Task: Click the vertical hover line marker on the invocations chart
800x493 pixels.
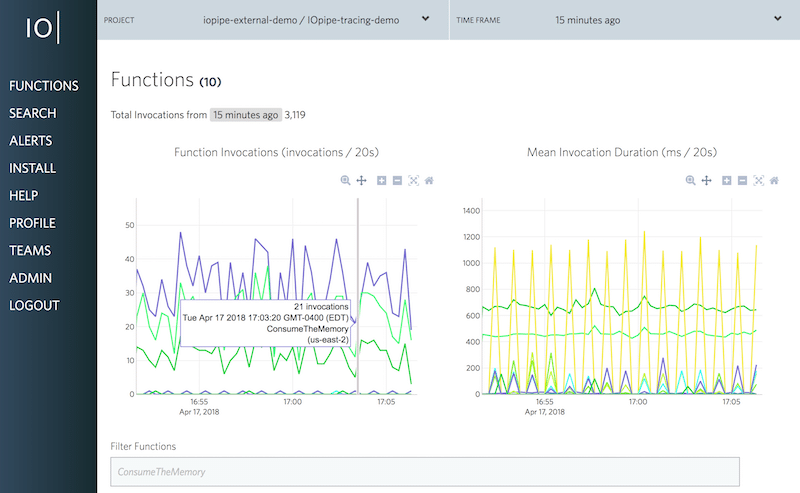Action: 358,296
